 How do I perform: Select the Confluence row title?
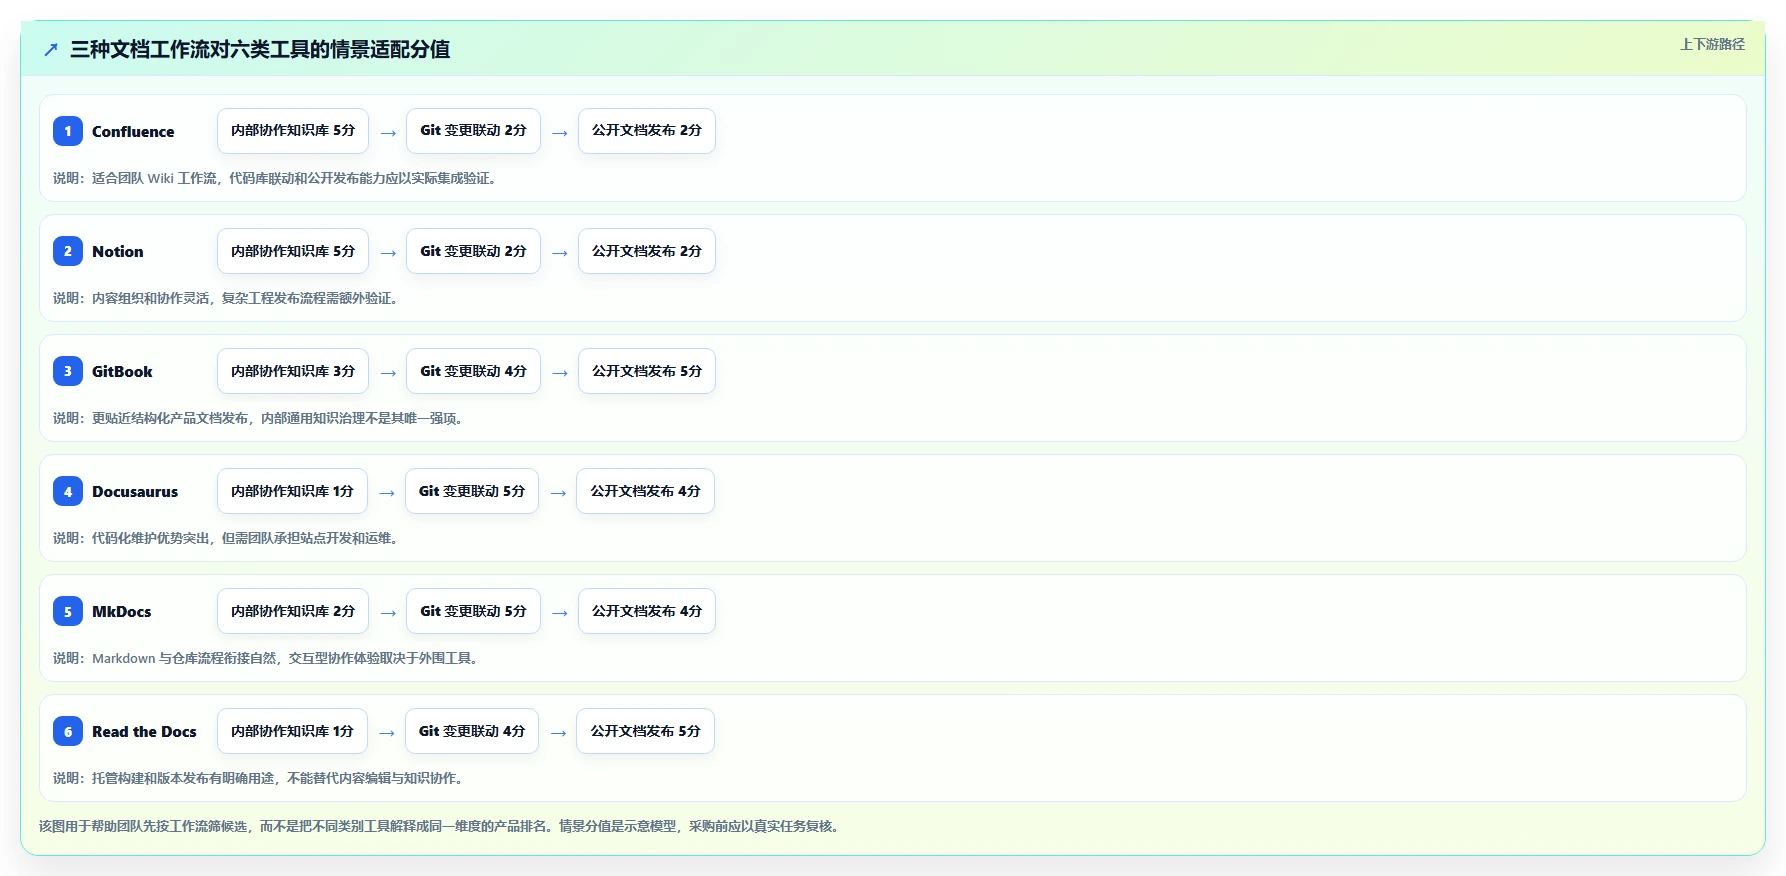[x=133, y=131]
